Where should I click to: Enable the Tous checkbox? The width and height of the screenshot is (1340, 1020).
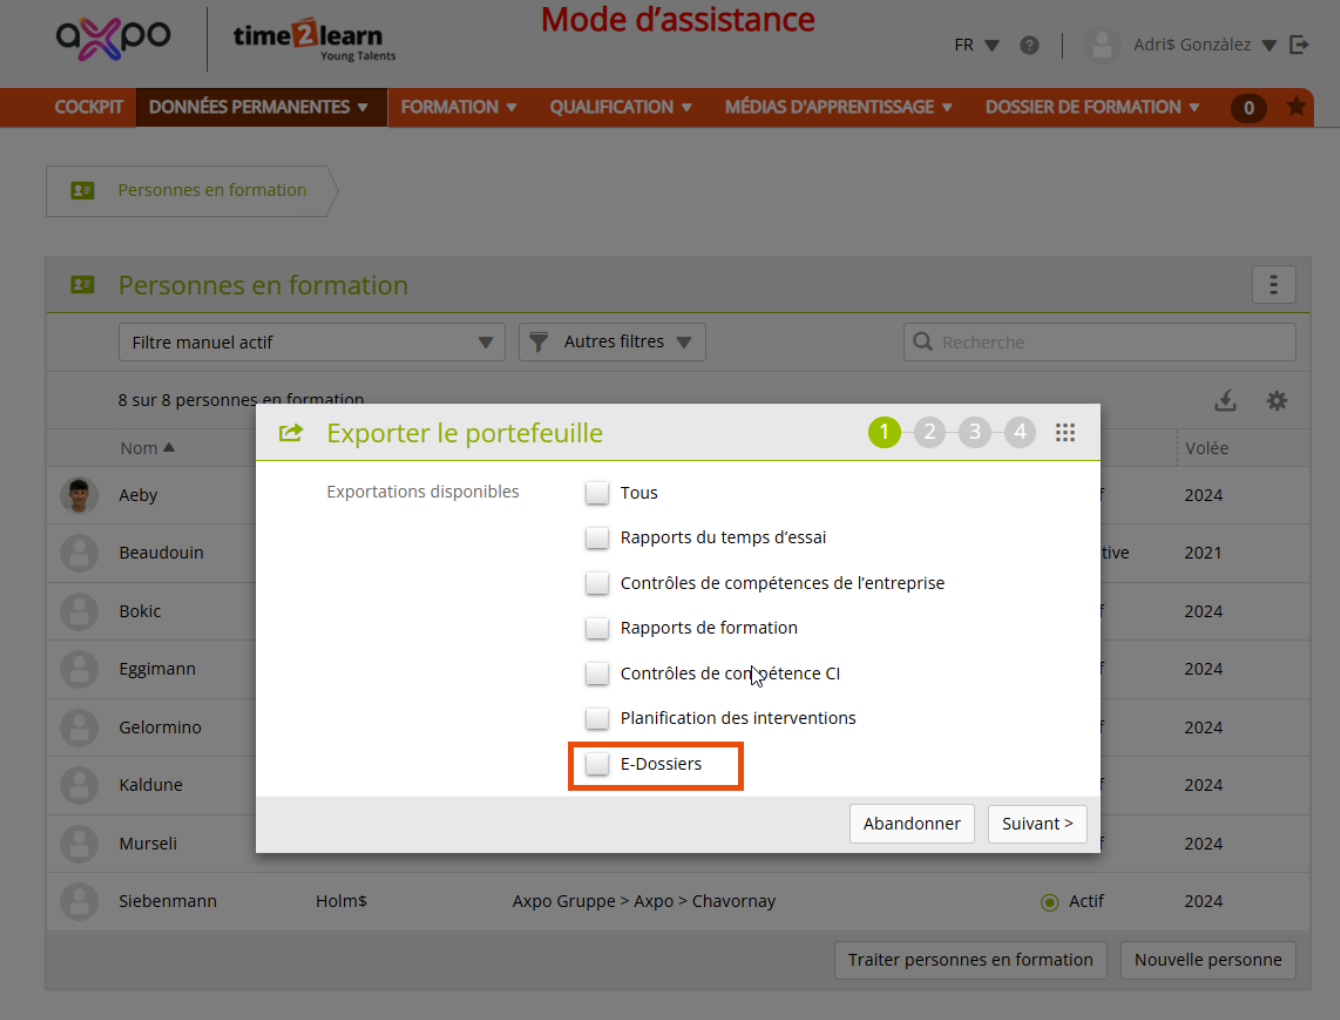[x=597, y=493]
